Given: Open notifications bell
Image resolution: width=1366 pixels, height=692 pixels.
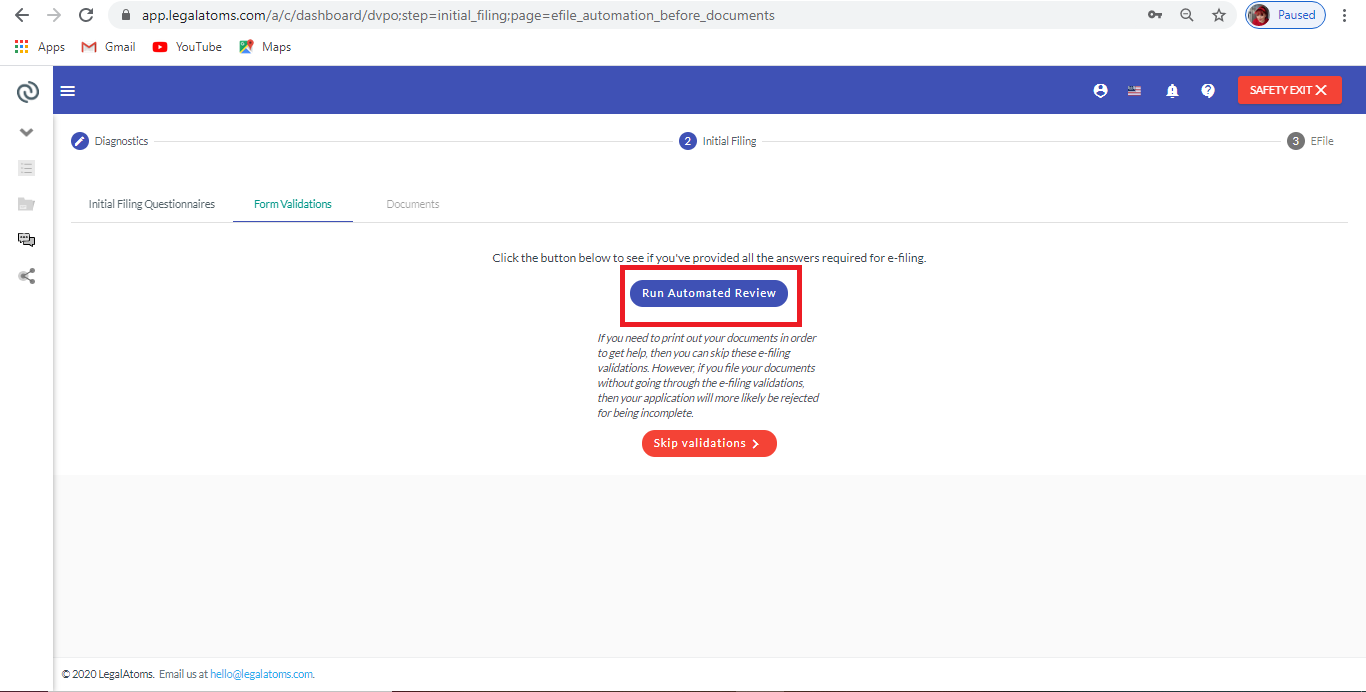Looking at the screenshot, I should tap(1172, 90).
